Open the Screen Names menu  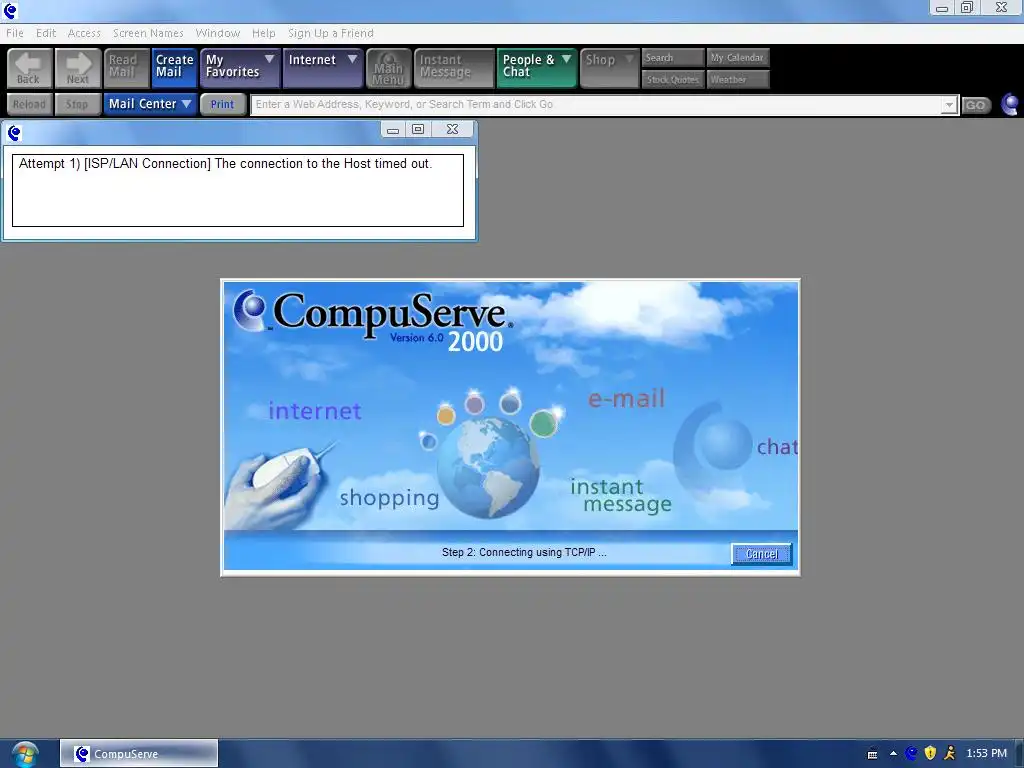[x=148, y=33]
